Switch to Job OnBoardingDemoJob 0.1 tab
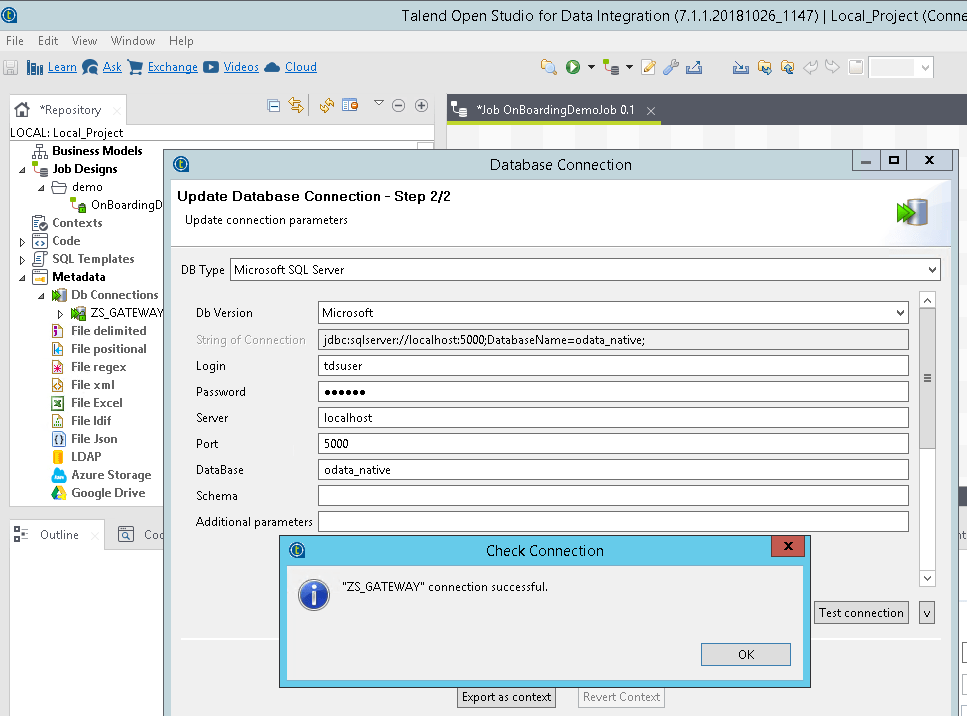967x716 pixels. (554, 110)
